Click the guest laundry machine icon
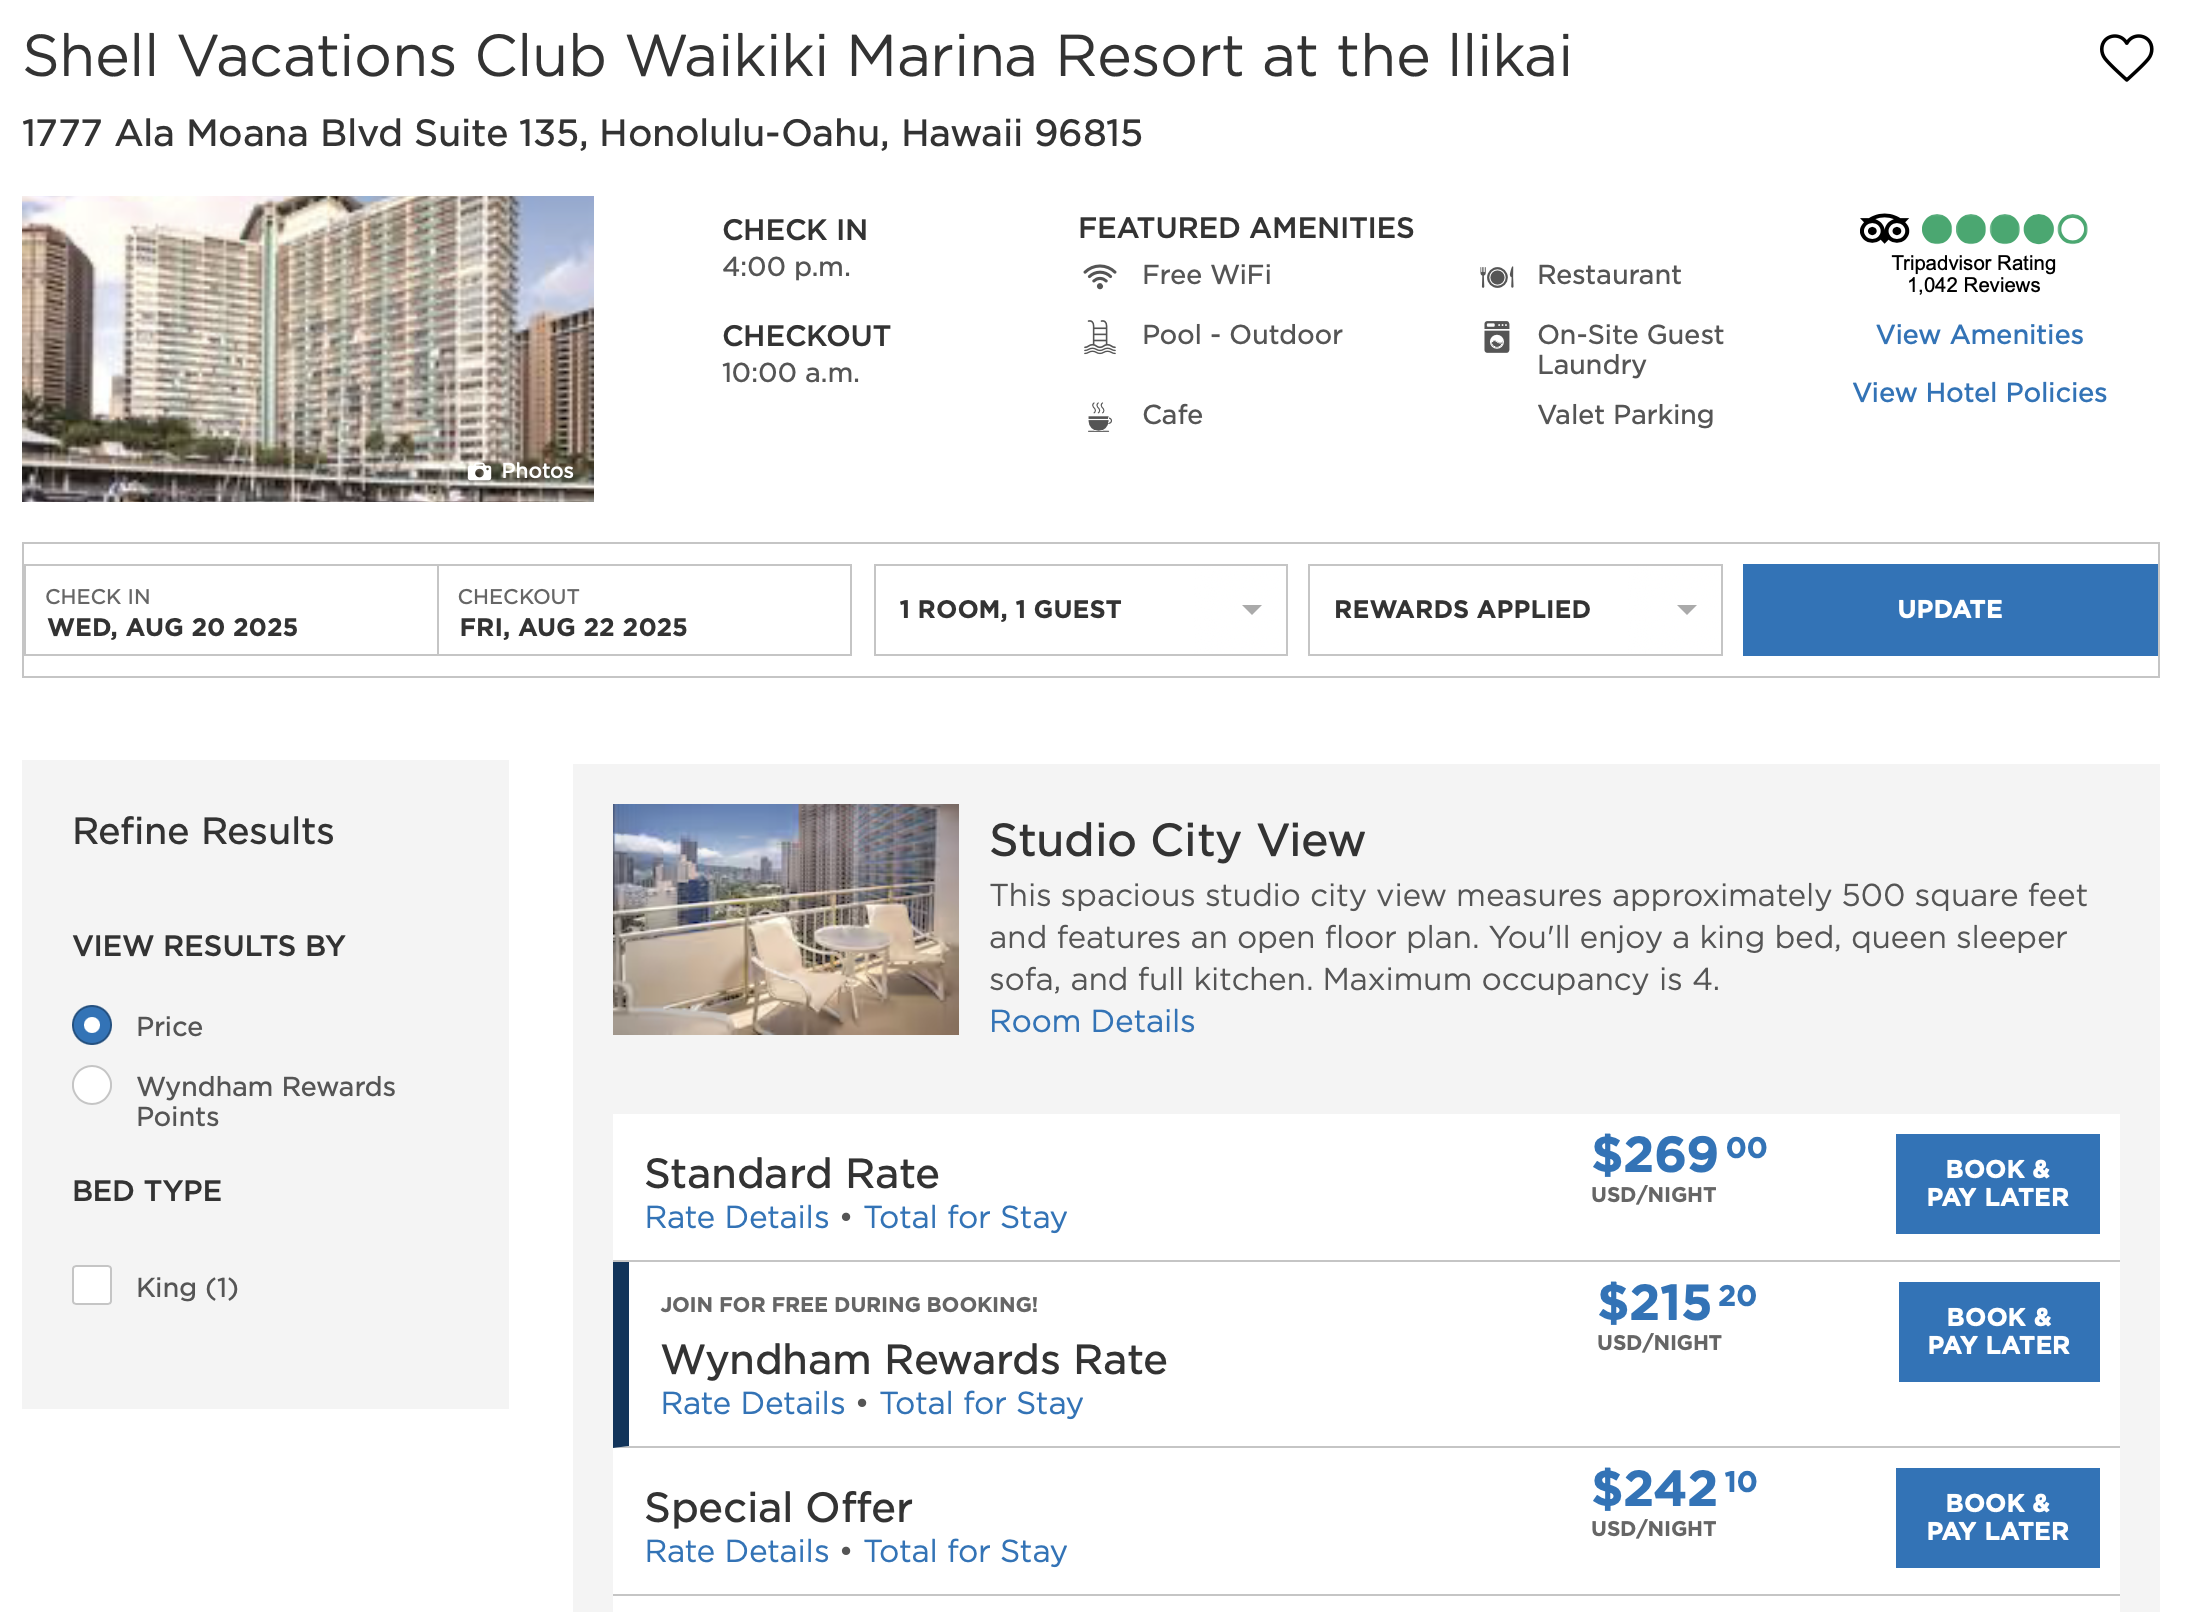 point(1496,337)
